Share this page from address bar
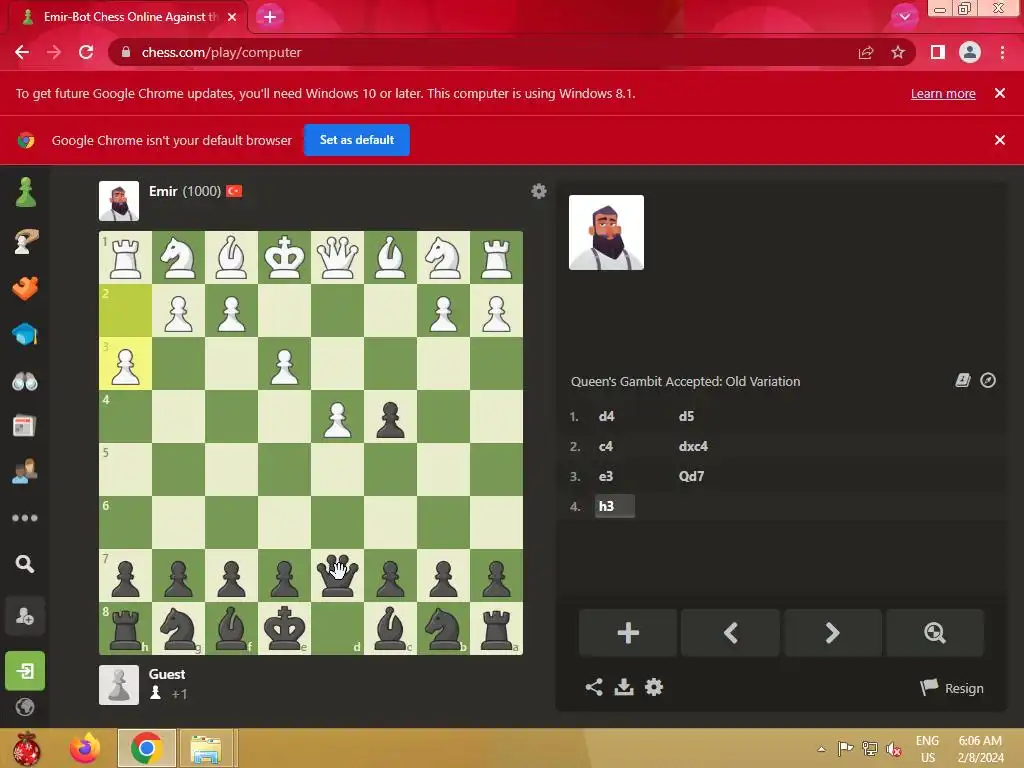 click(x=866, y=52)
